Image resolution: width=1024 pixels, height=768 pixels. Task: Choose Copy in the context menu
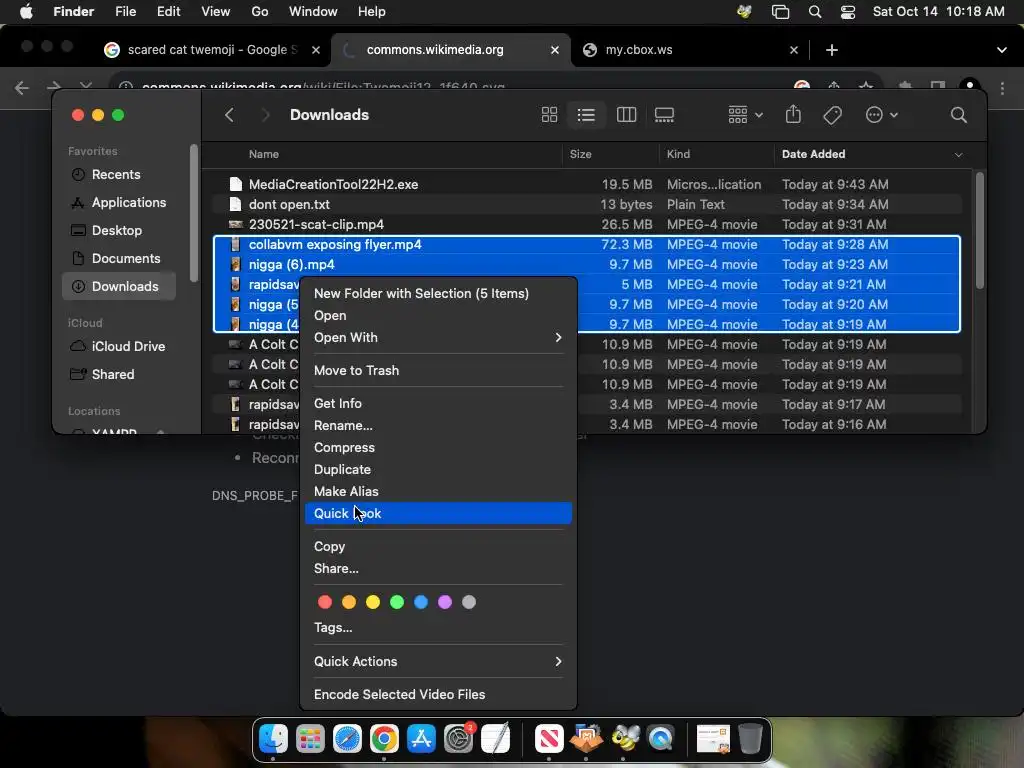(438, 547)
